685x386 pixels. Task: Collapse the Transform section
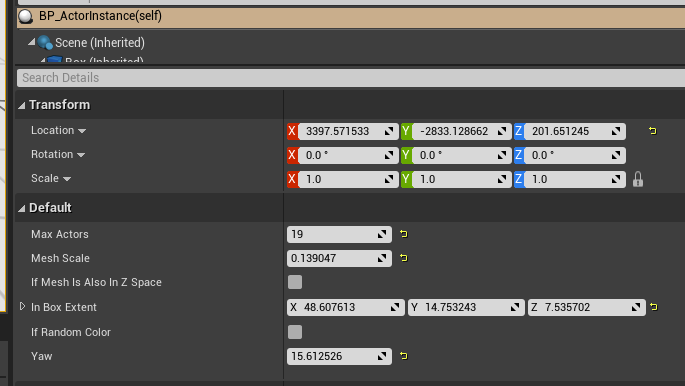tap(21, 105)
